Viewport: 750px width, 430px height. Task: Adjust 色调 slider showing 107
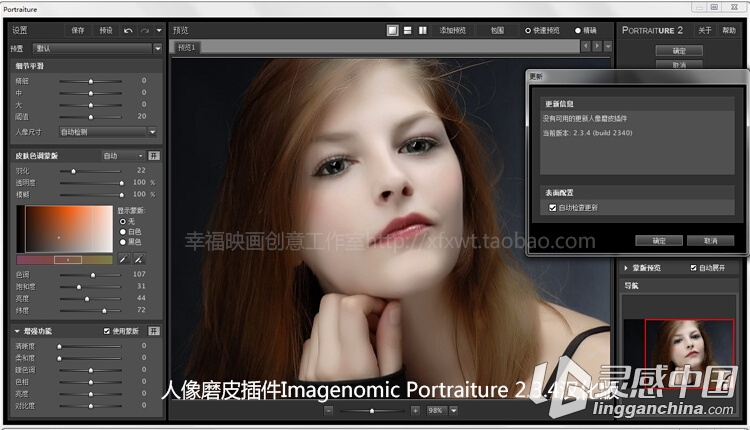pos(90,275)
